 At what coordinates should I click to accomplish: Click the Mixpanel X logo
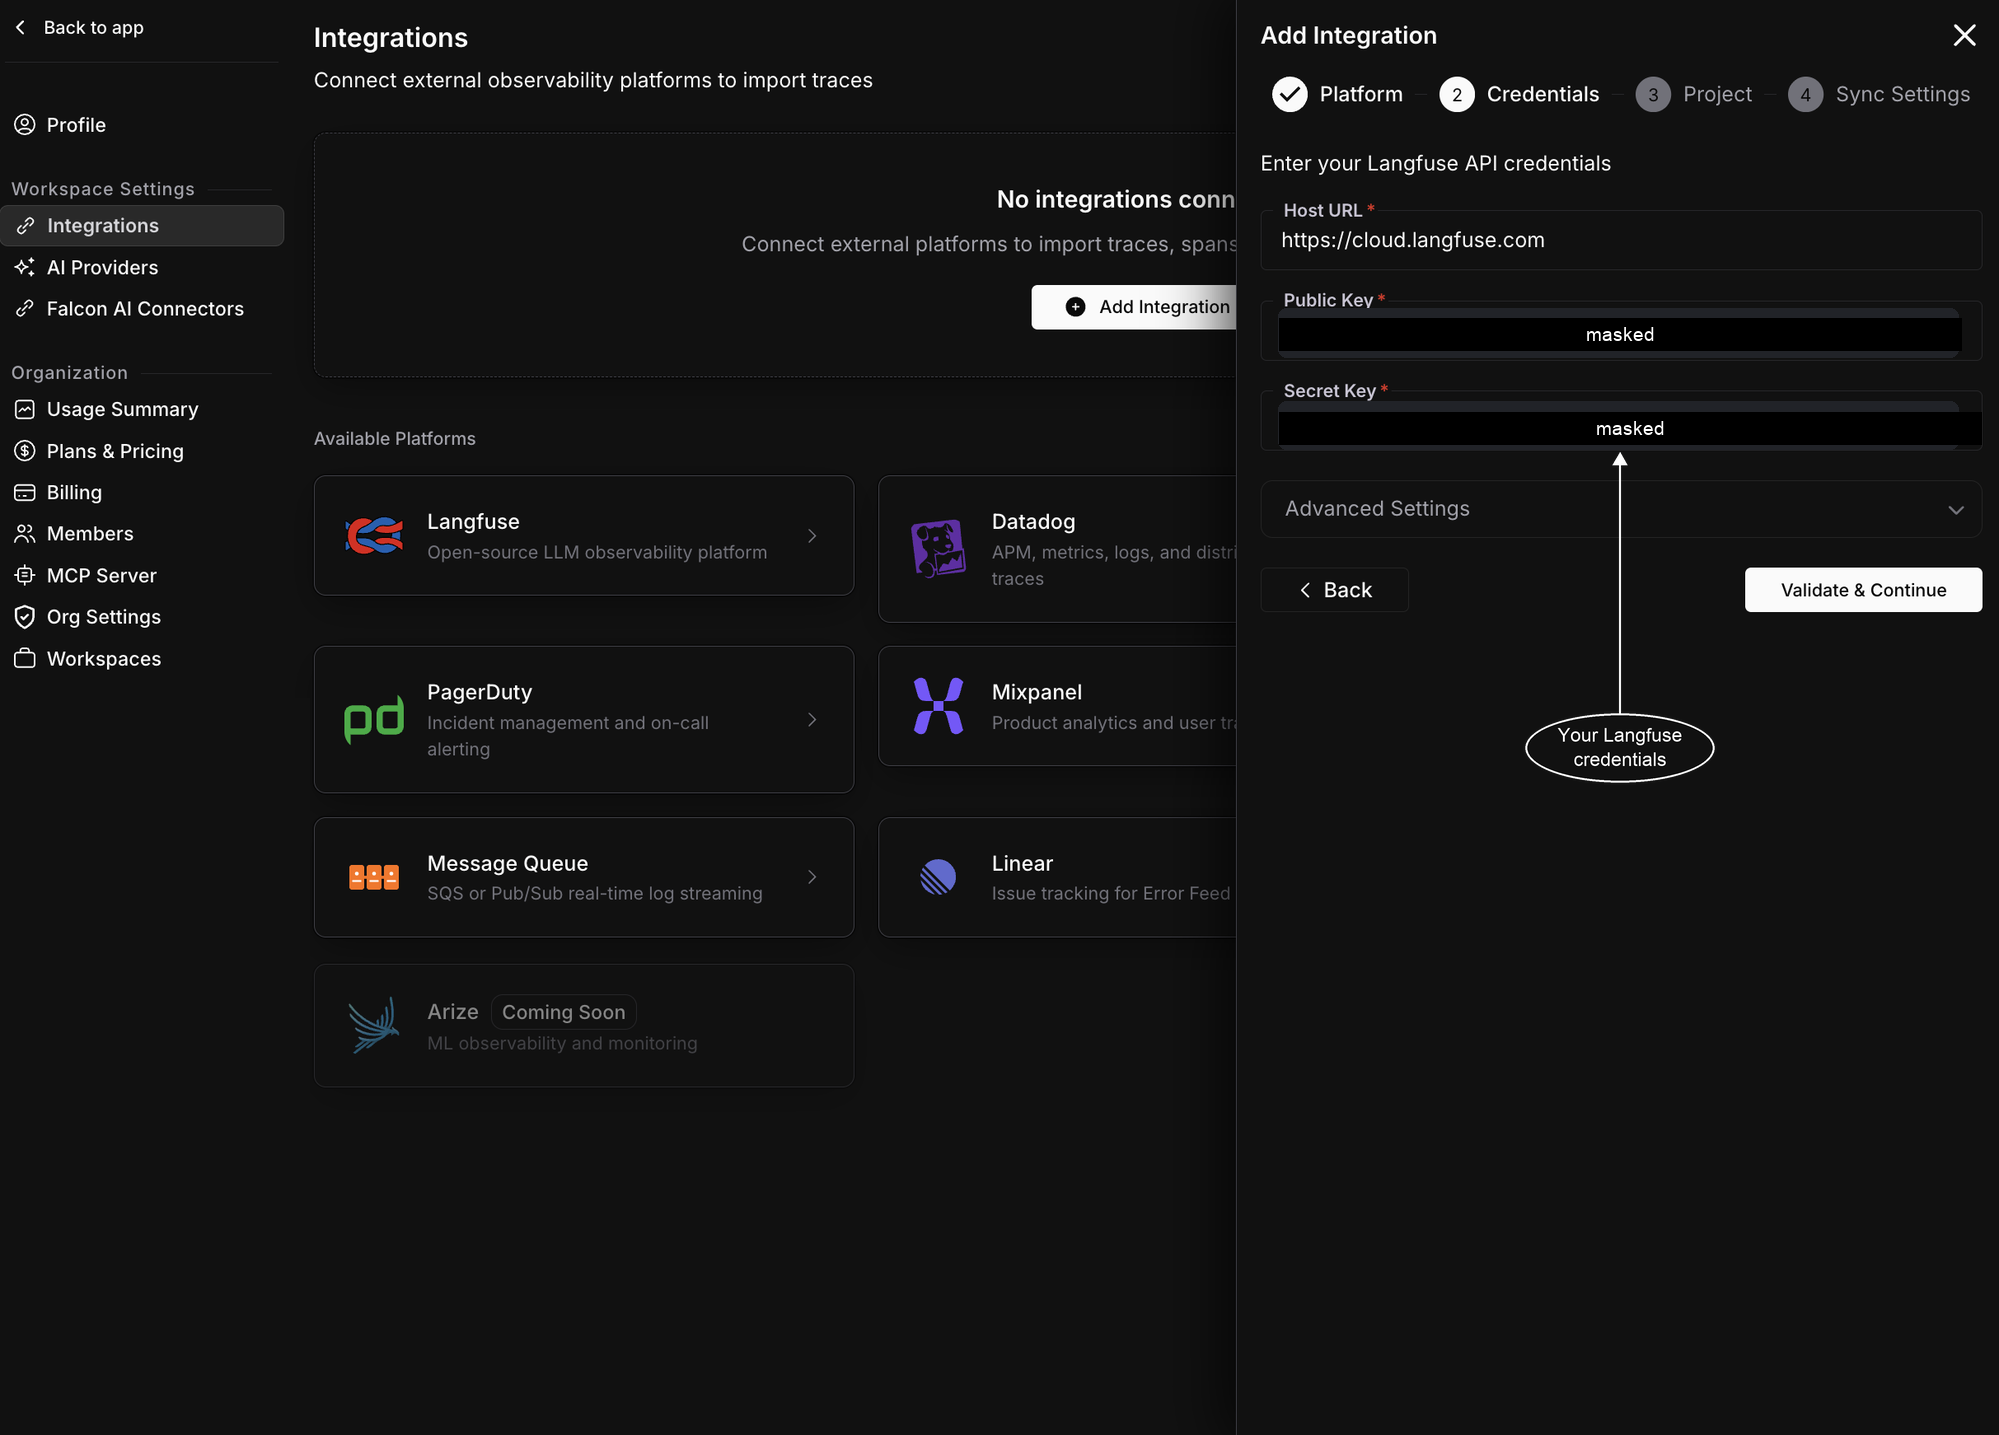point(938,706)
